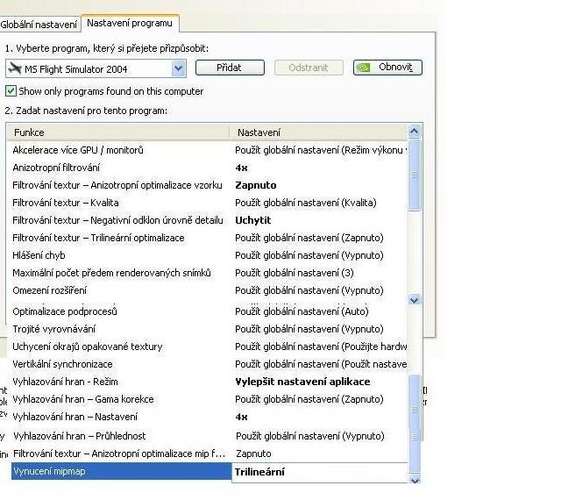Select the Nastavení programu tab
This screenshot has height=500, width=561.
click(x=130, y=23)
